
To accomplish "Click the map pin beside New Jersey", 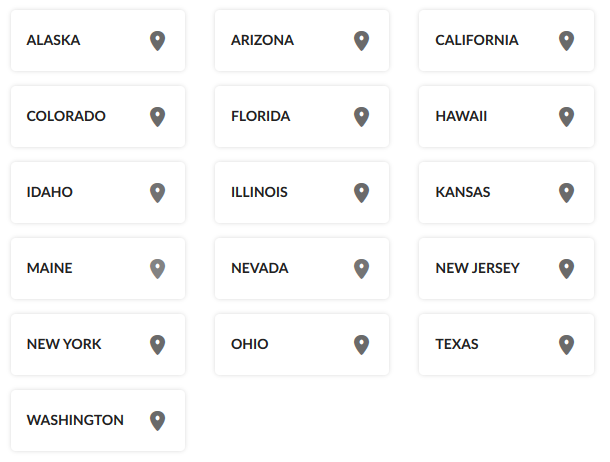I will coord(566,268).
